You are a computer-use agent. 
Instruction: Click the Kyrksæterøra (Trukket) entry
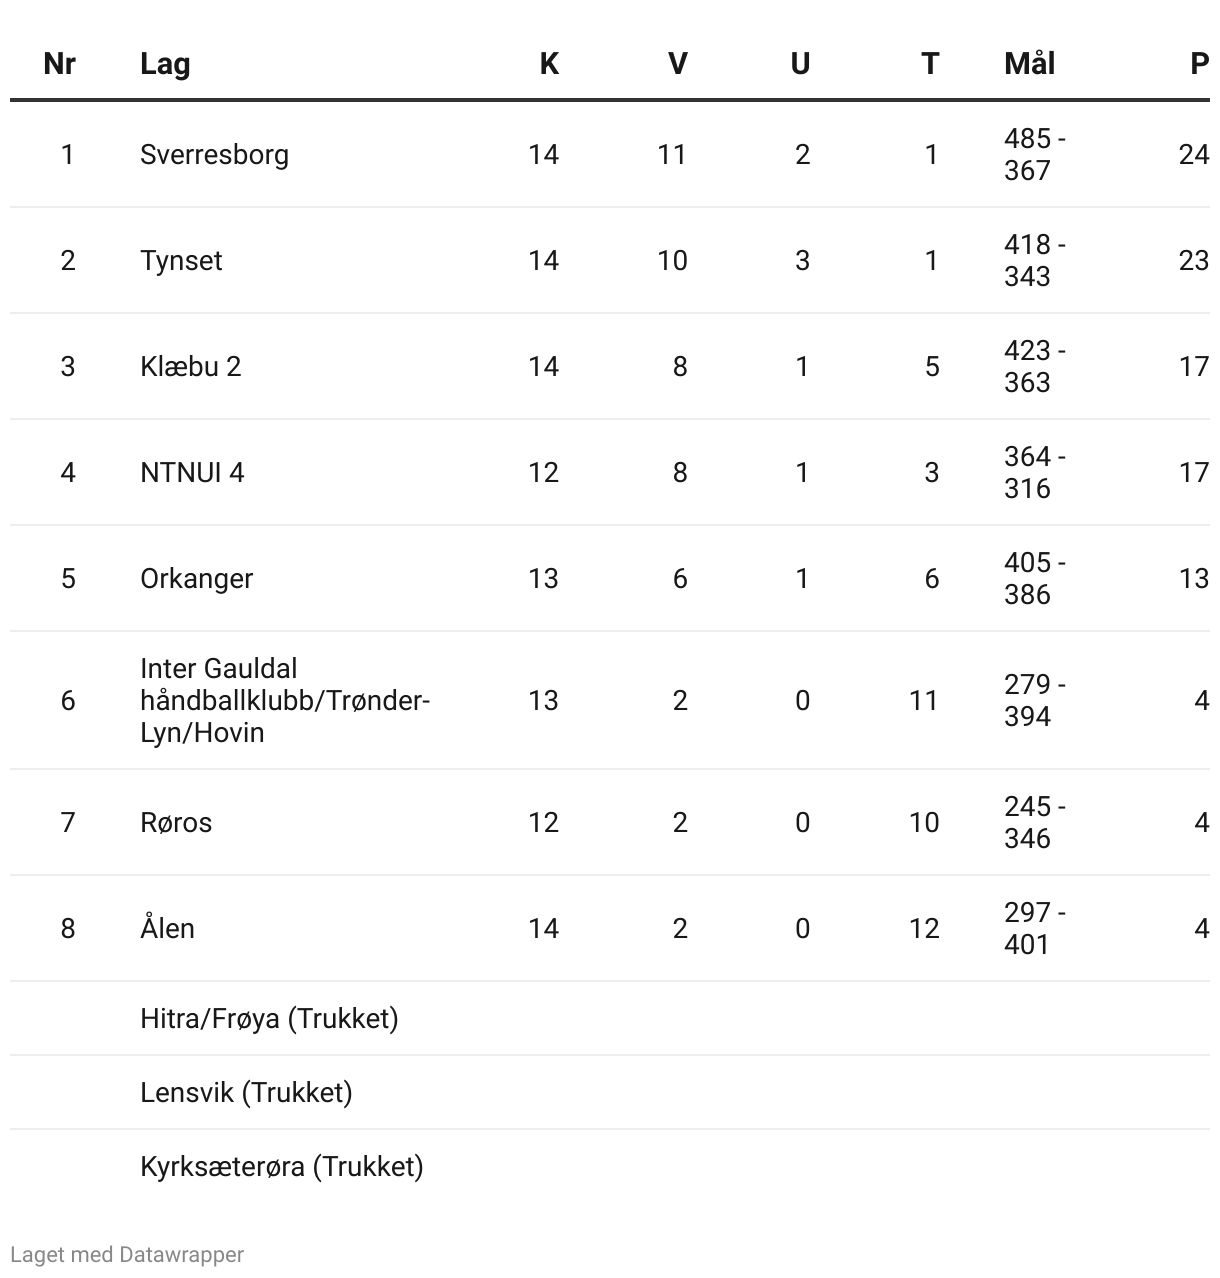point(281,1167)
